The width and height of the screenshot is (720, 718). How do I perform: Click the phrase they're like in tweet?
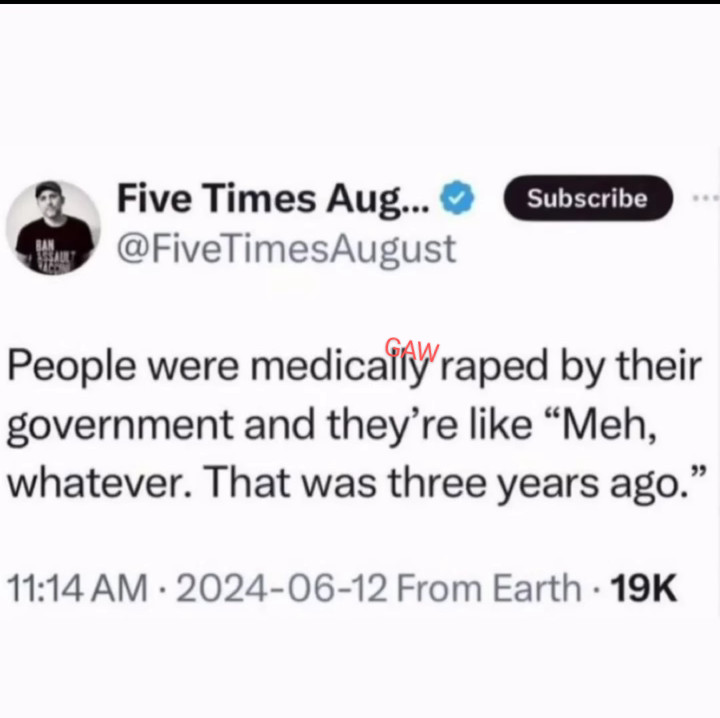[x=429, y=426]
